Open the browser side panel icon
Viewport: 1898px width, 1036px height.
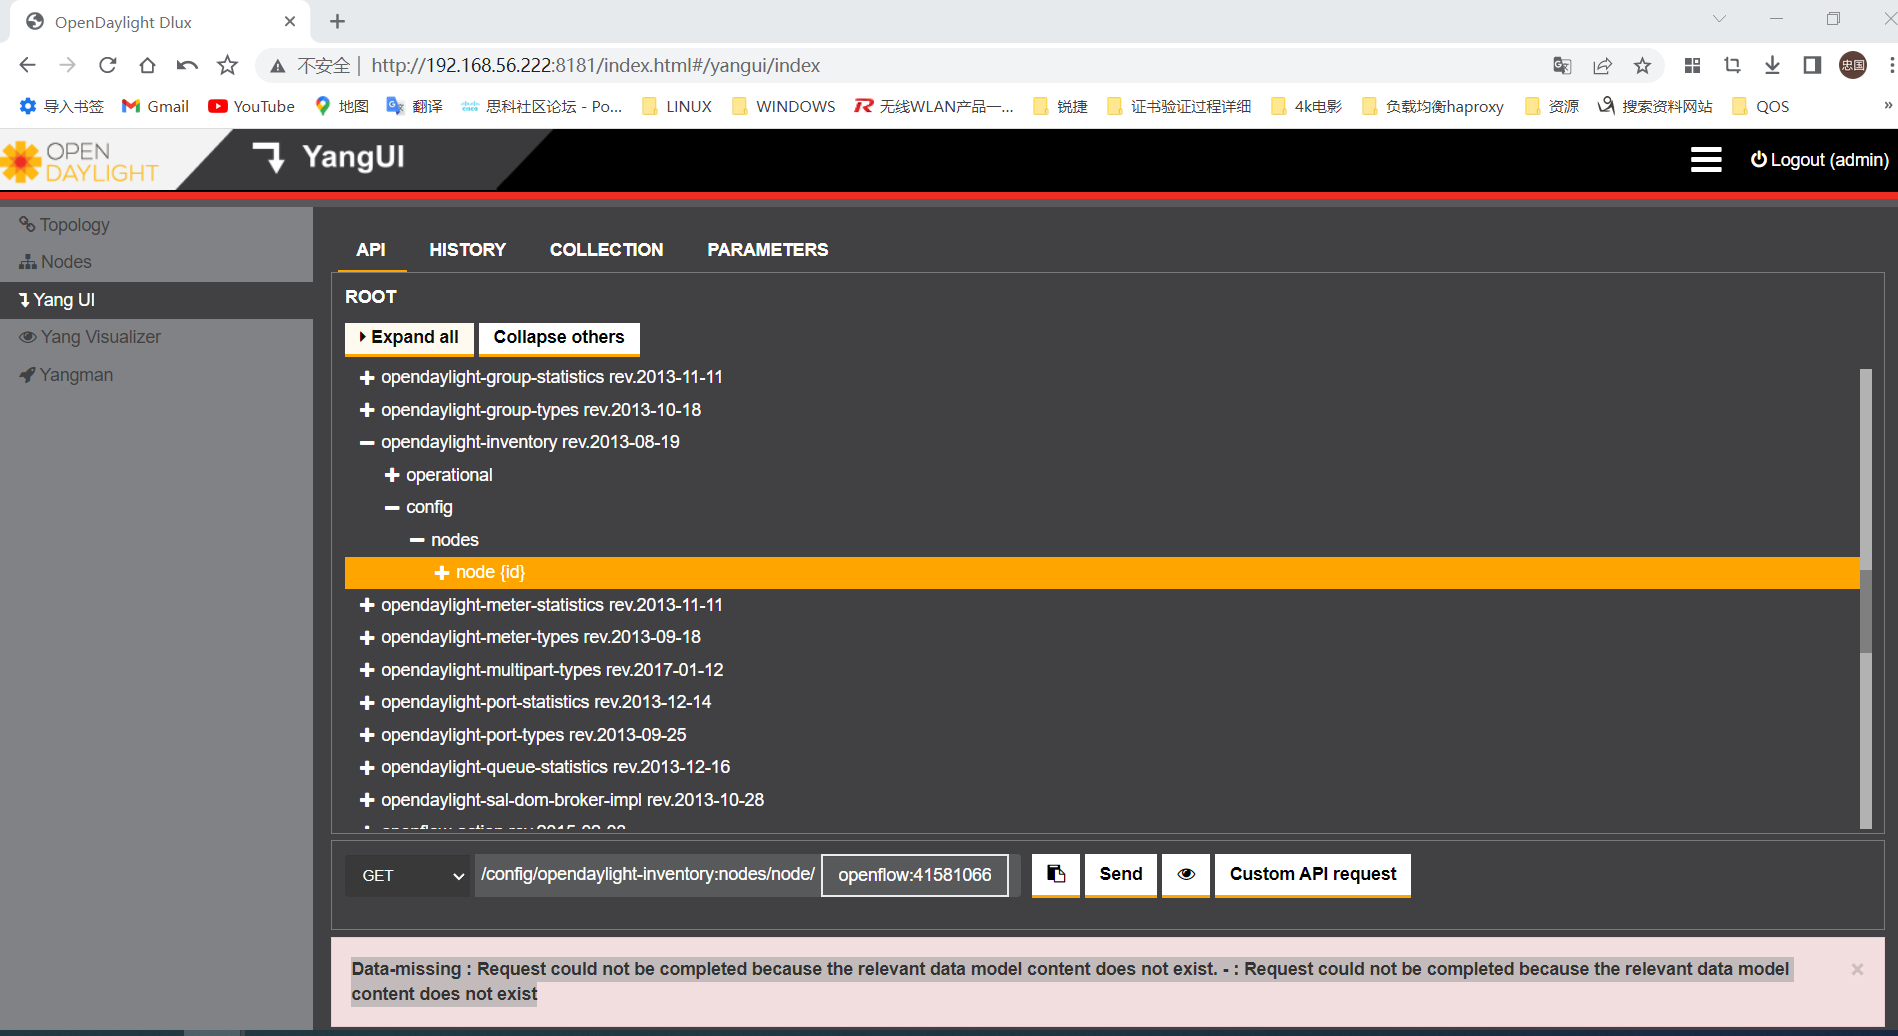coord(1812,65)
